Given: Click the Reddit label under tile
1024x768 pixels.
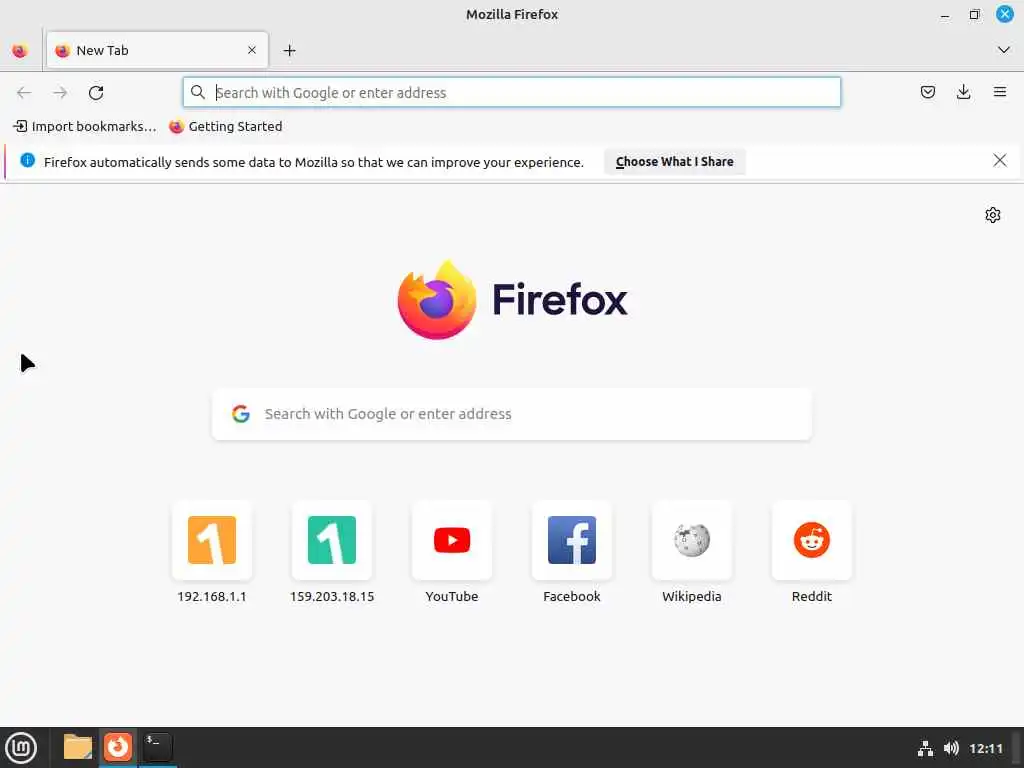Looking at the screenshot, I should click(x=812, y=596).
